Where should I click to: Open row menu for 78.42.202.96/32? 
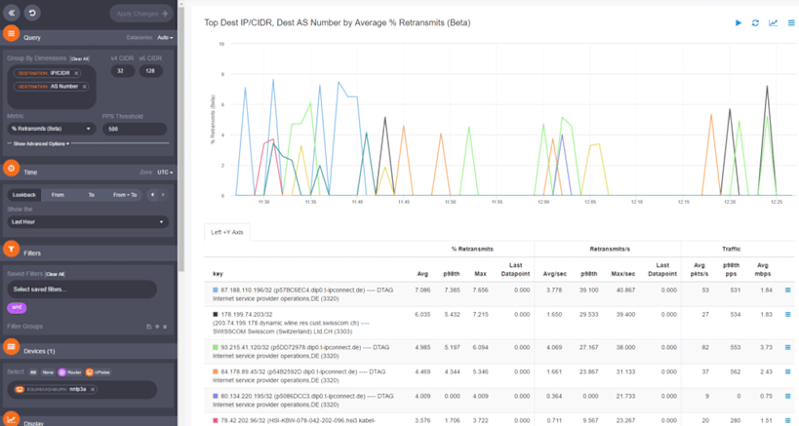788,420
